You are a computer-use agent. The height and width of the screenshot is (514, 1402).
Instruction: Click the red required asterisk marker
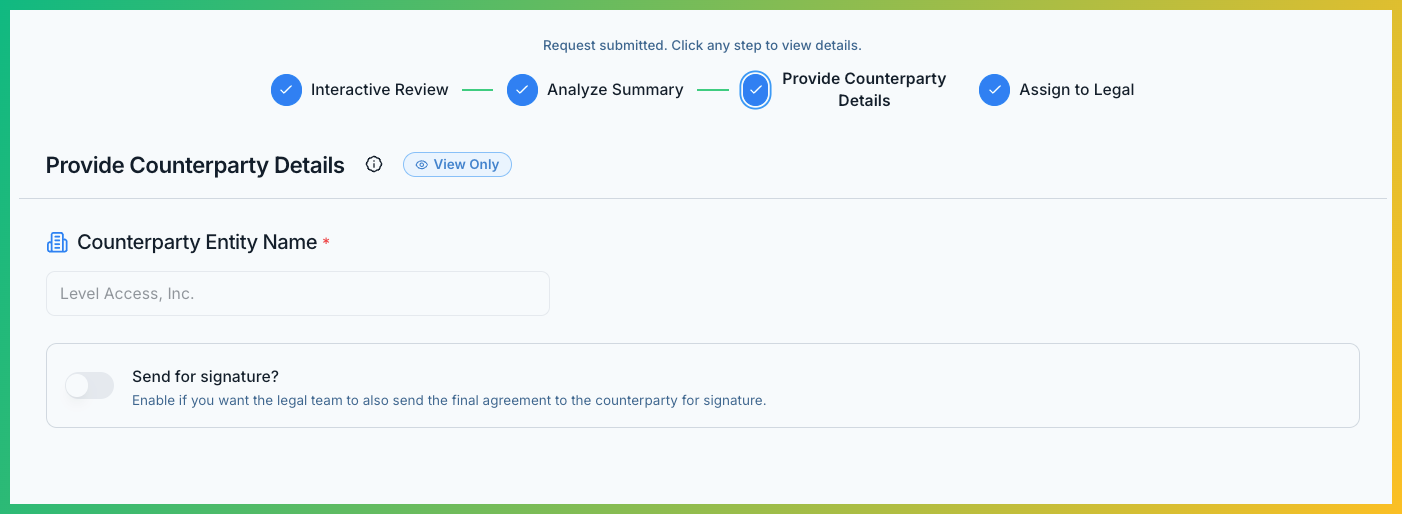[x=326, y=244]
